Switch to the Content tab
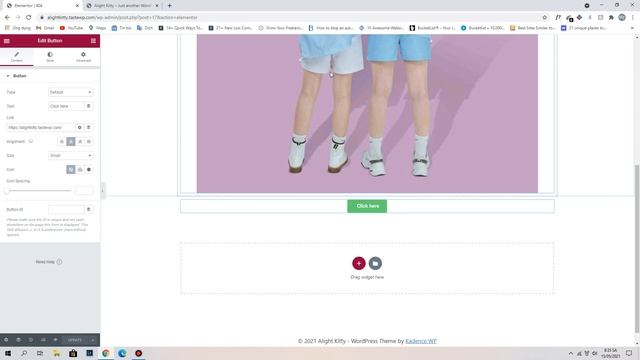This screenshot has width=640, height=360. coord(17,57)
